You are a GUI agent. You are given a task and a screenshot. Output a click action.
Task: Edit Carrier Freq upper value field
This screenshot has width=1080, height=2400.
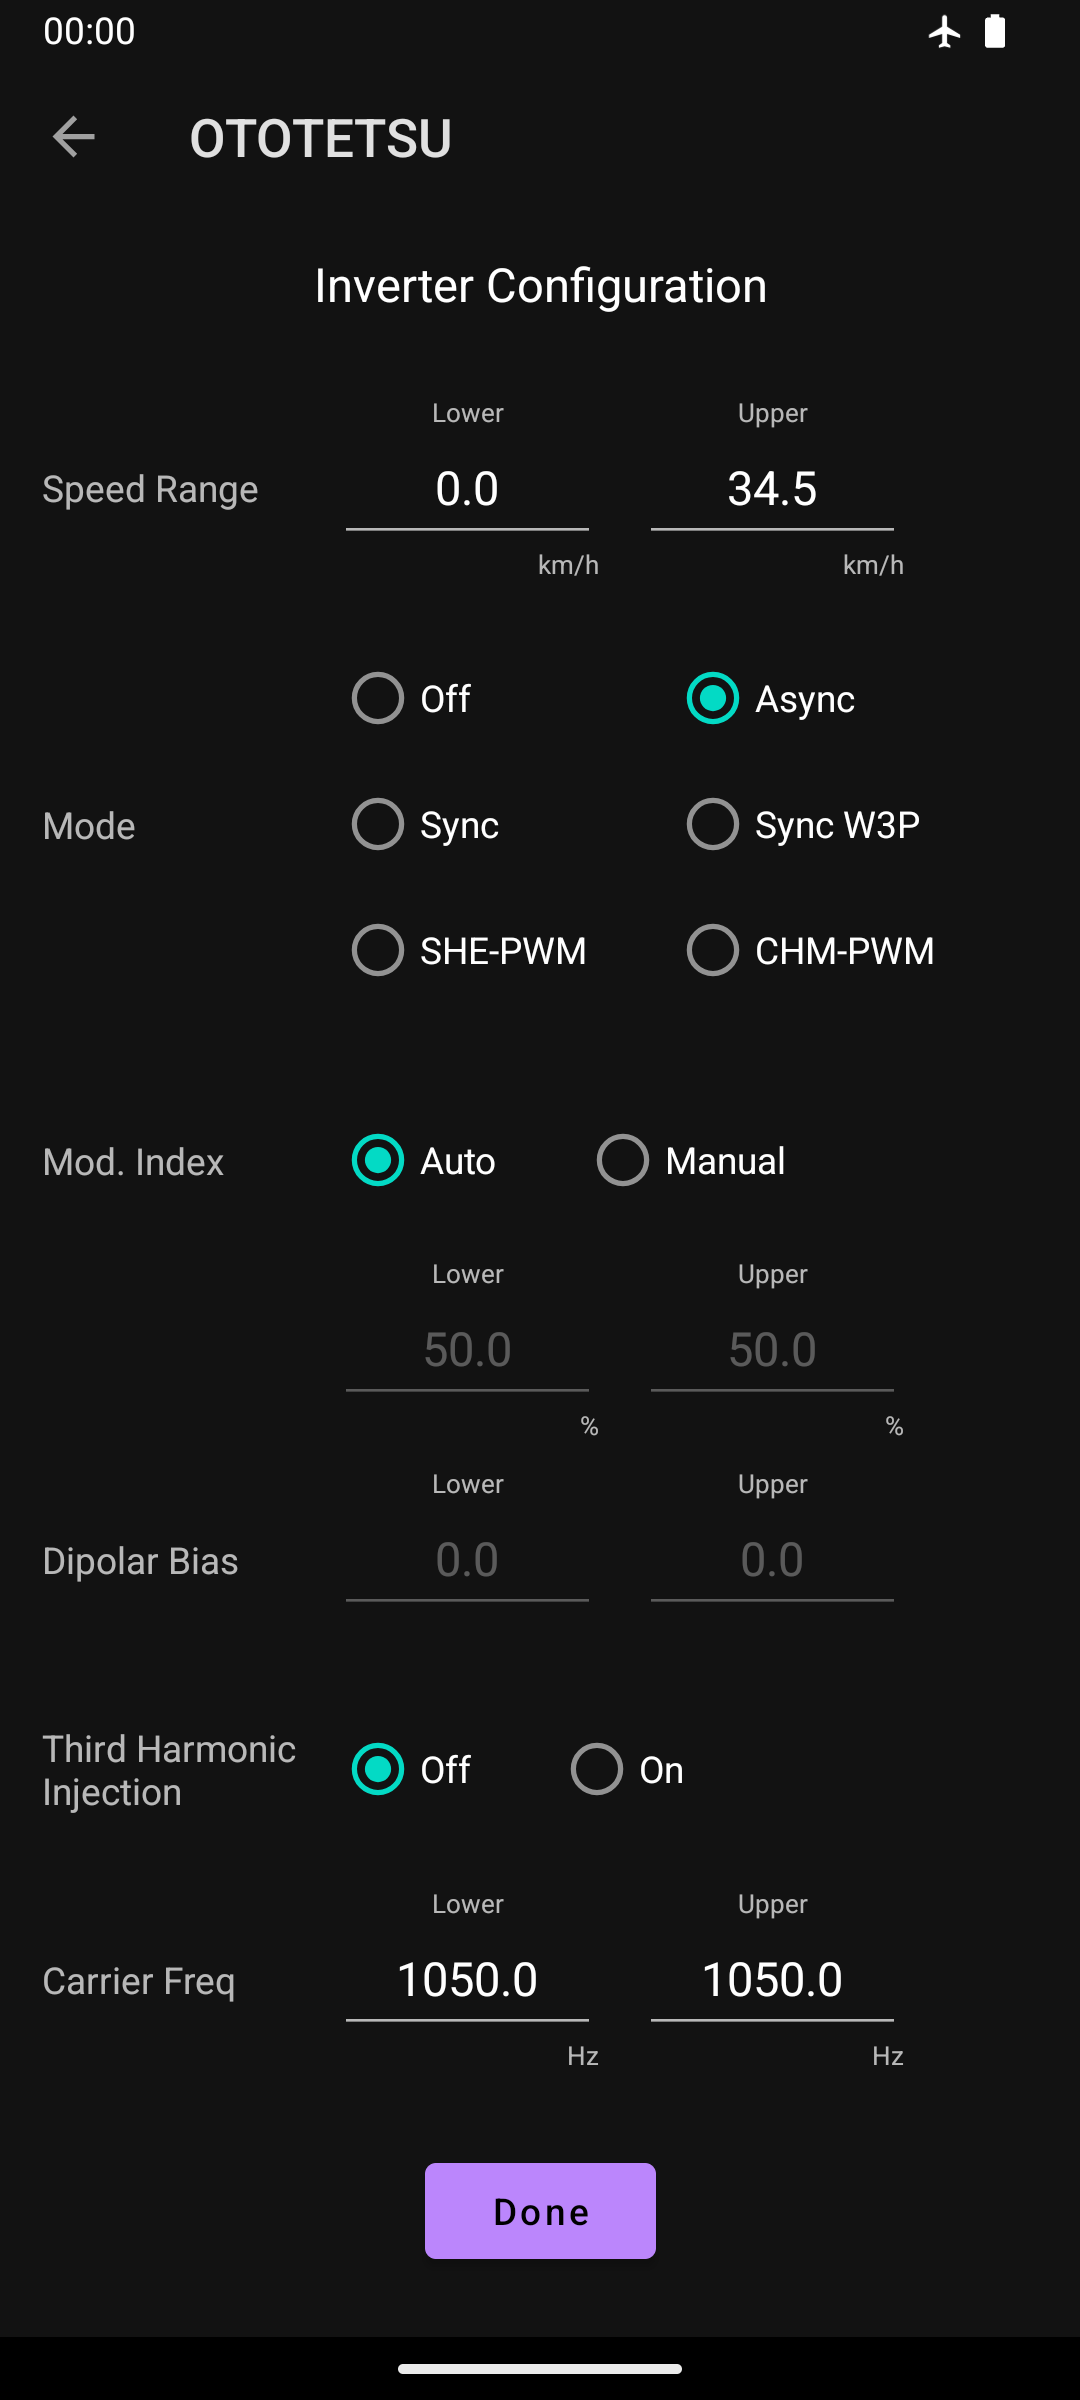coord(772,1980)
